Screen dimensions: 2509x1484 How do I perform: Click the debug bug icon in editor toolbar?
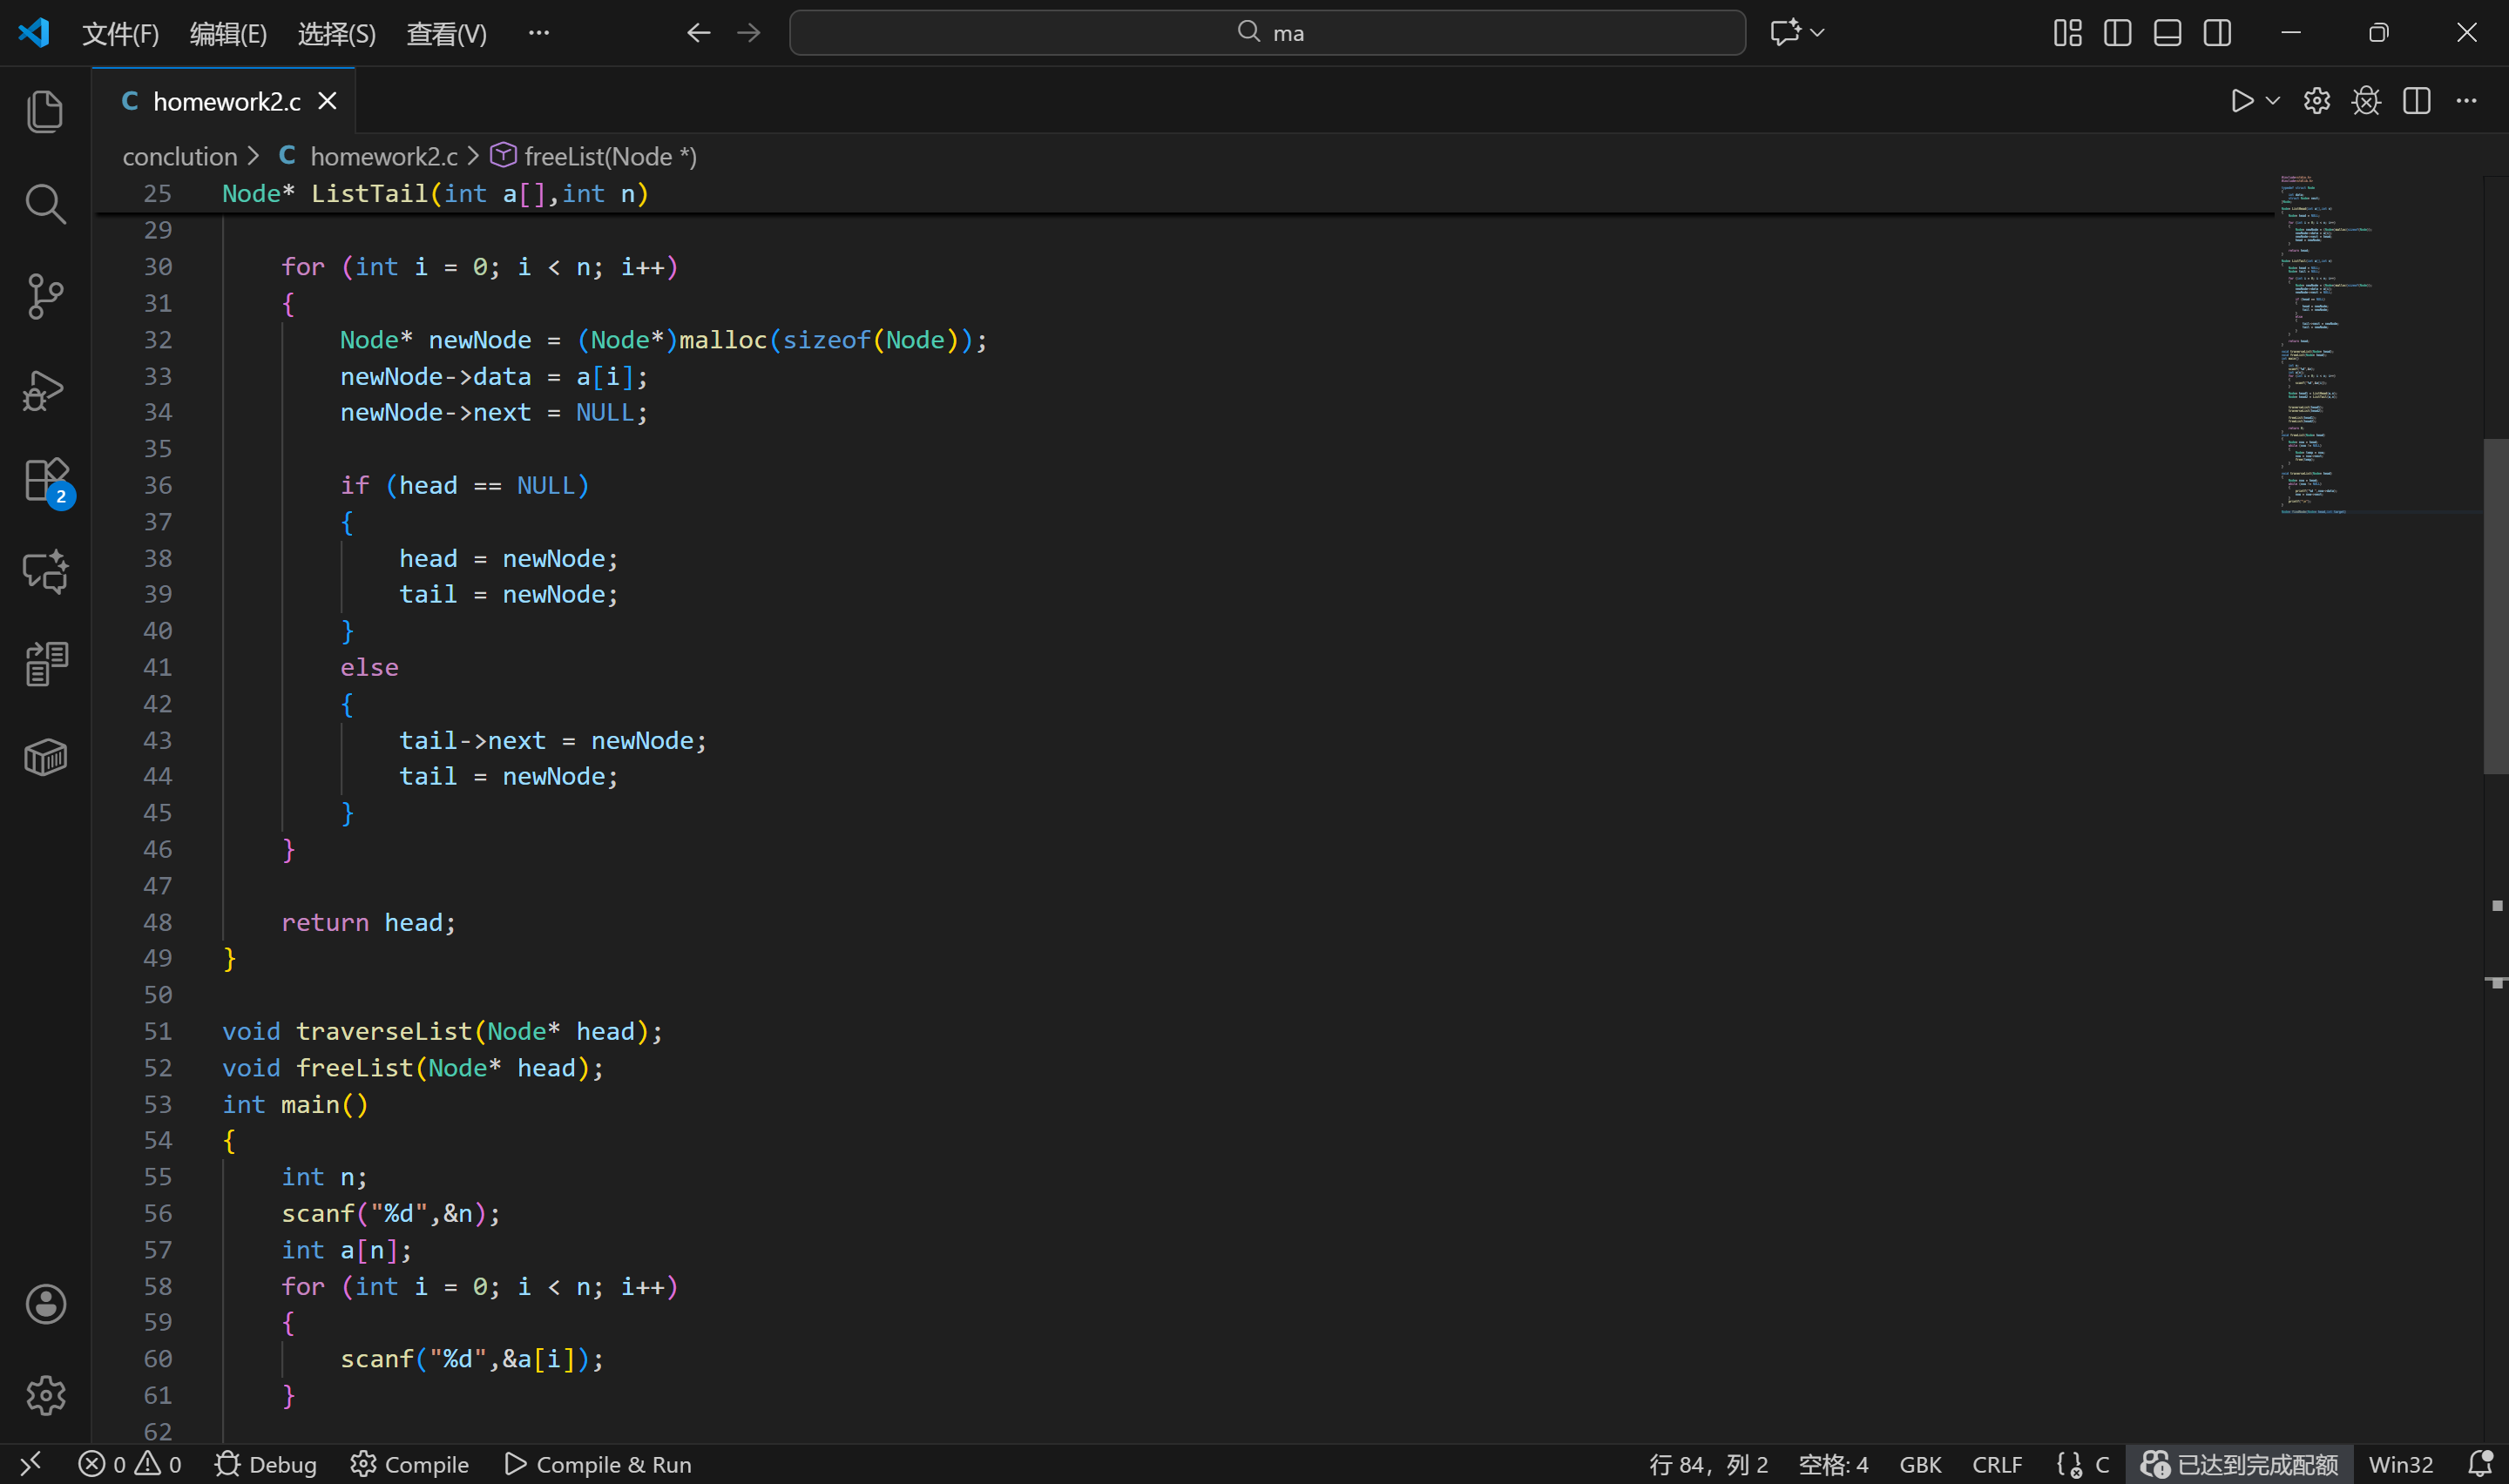pyautogui.click(x=2366, y=101)
